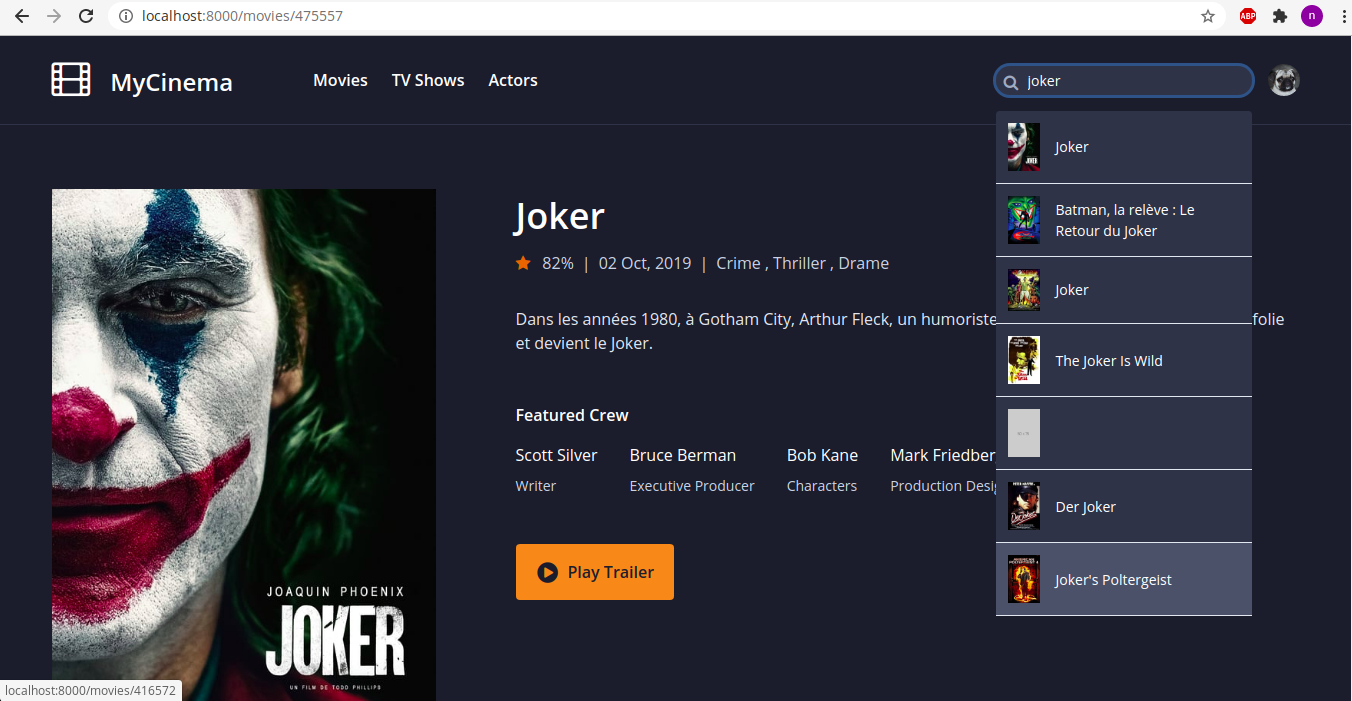This screenshot has height=701, width=1352.
Task: Click the site info icon in the address bar
Action: (x=126, y=16)
